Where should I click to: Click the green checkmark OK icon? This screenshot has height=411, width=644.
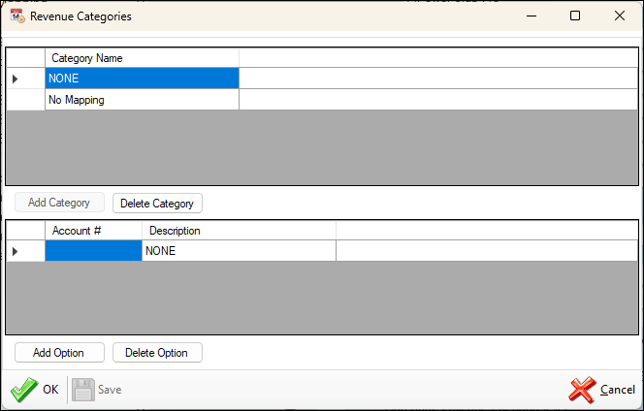[24, 389]
